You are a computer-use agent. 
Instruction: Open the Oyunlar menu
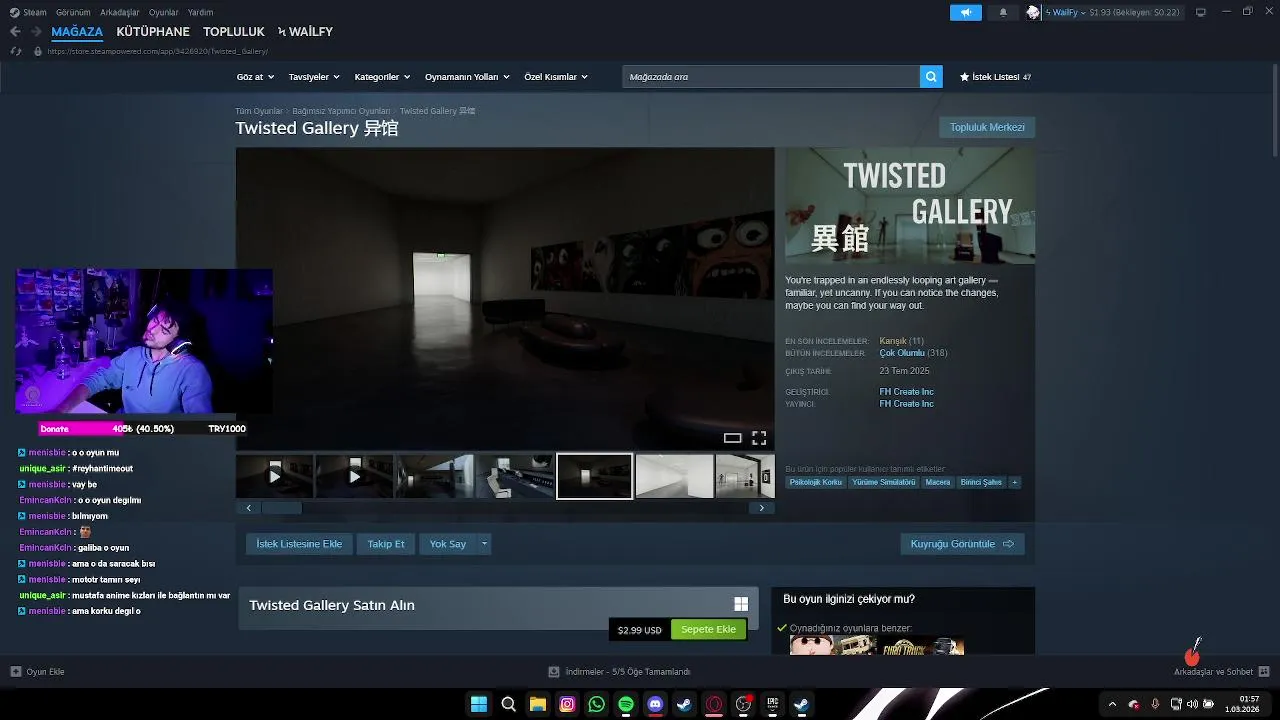pyautogui.click(x=164, y=12)
